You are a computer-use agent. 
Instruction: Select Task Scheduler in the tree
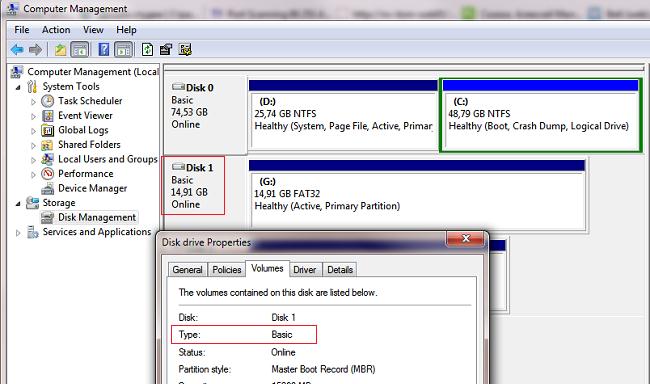pos(90,101)
